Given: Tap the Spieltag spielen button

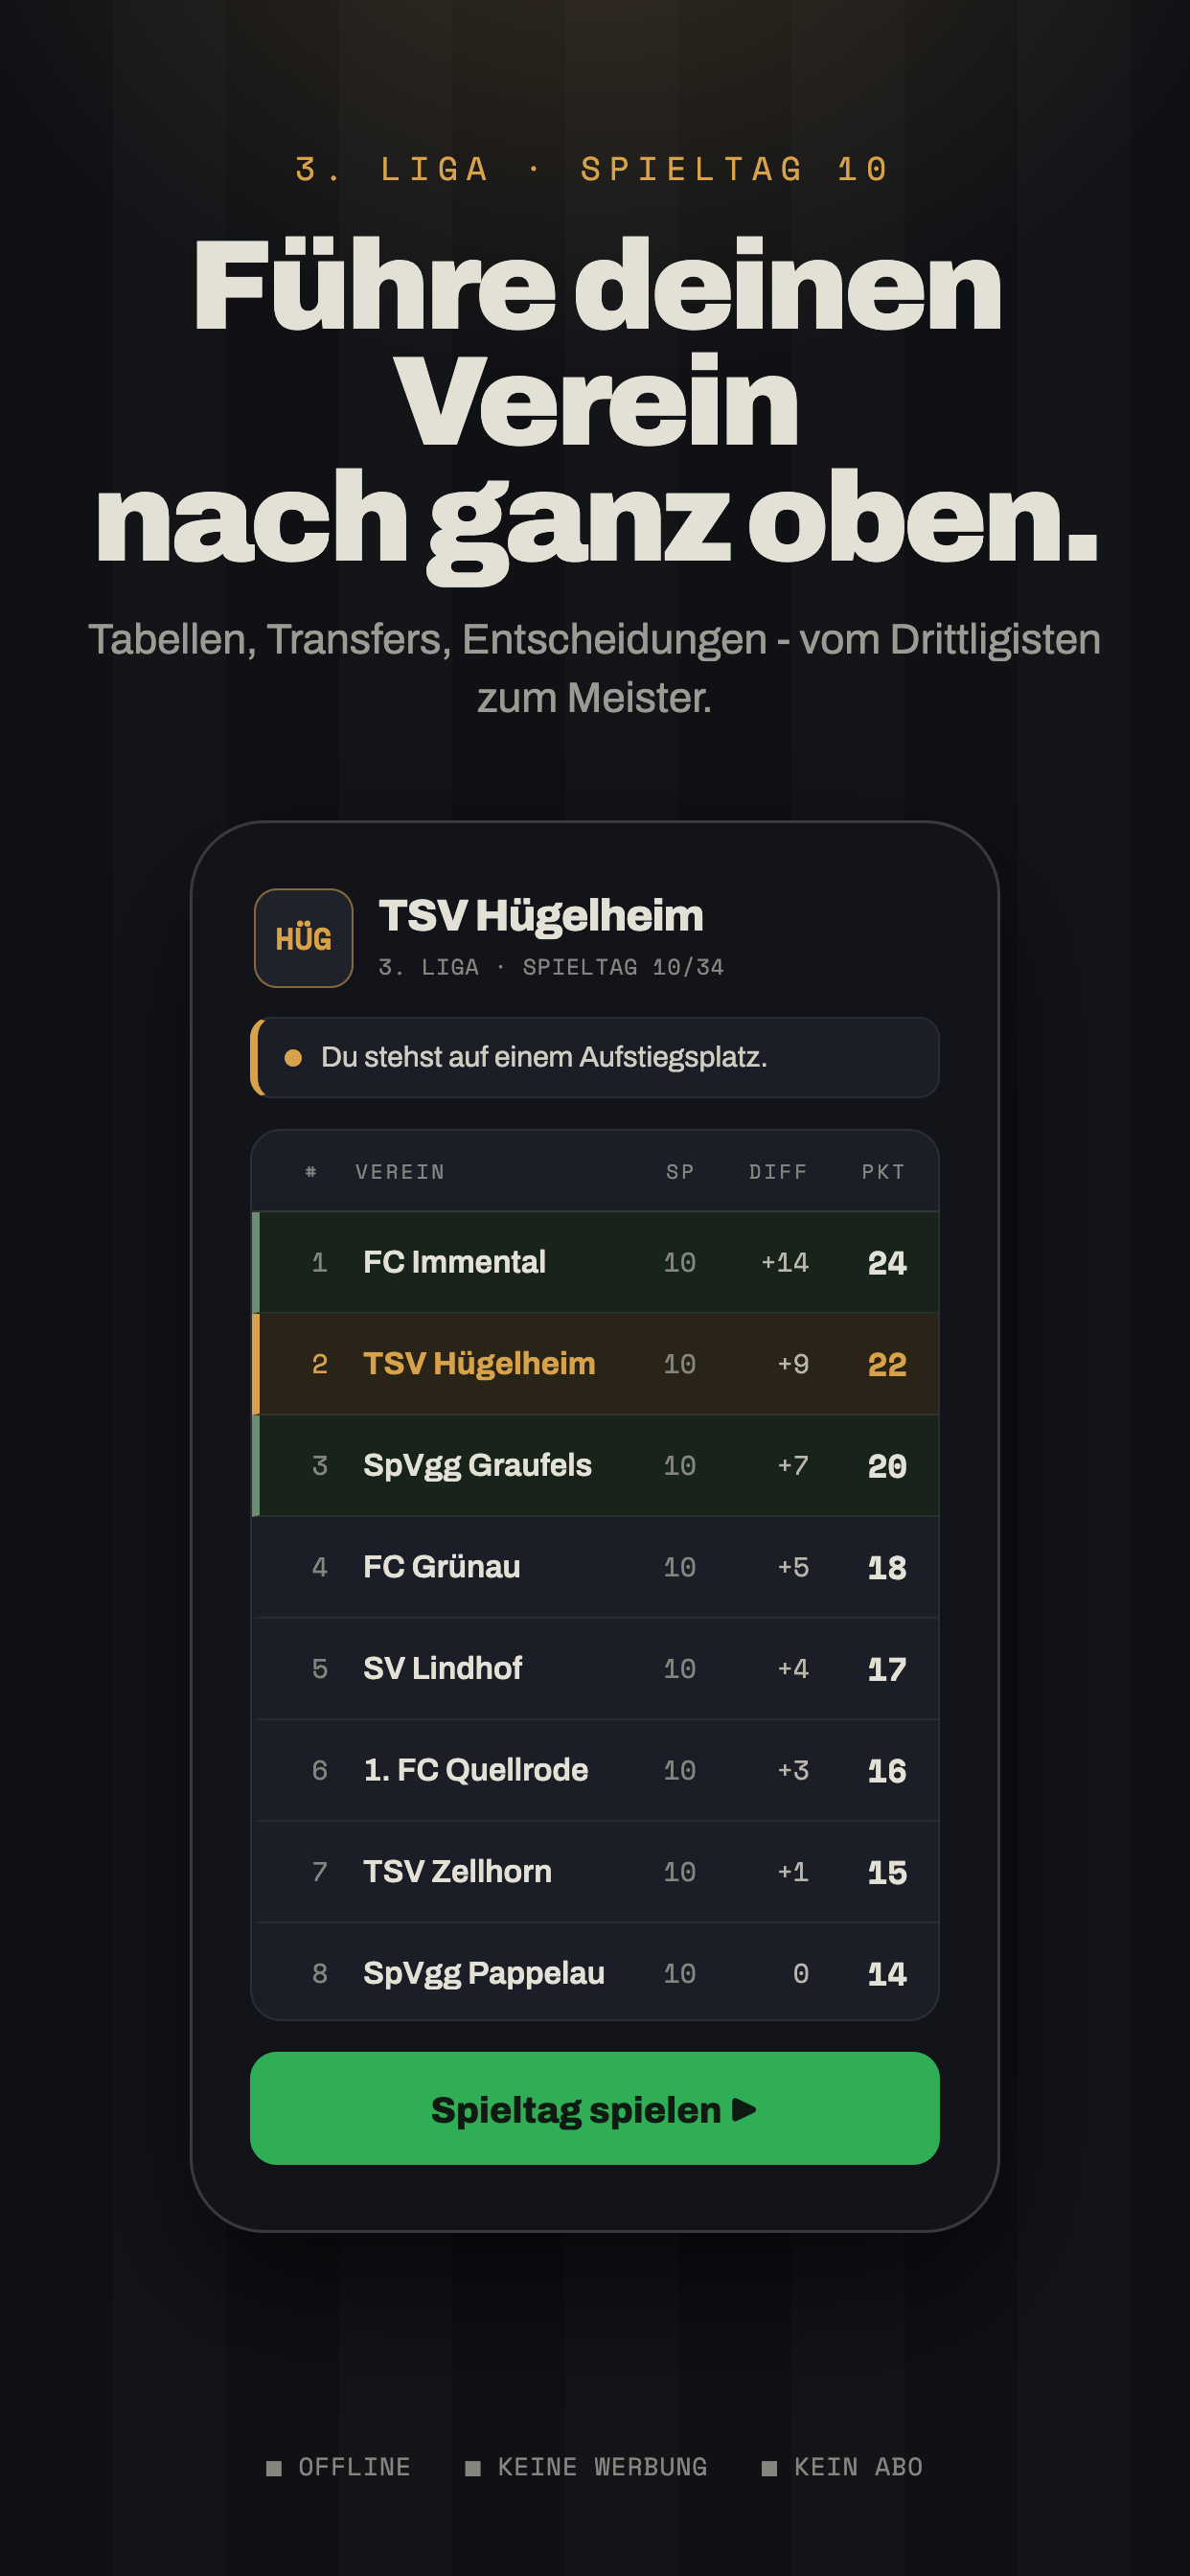Looking at the screenshot, I should pos(594,2109).
